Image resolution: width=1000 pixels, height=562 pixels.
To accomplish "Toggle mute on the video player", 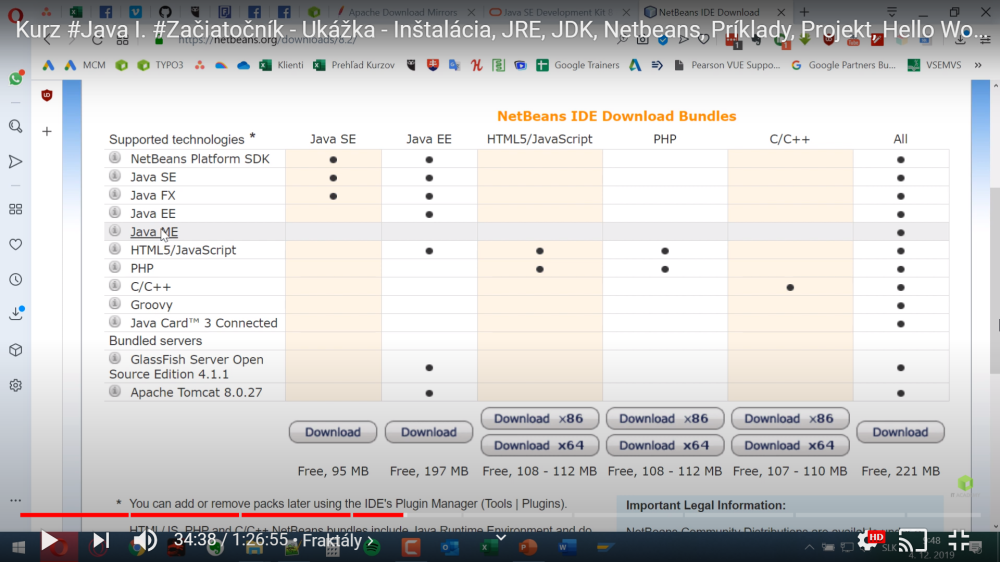I will point(145,541).
